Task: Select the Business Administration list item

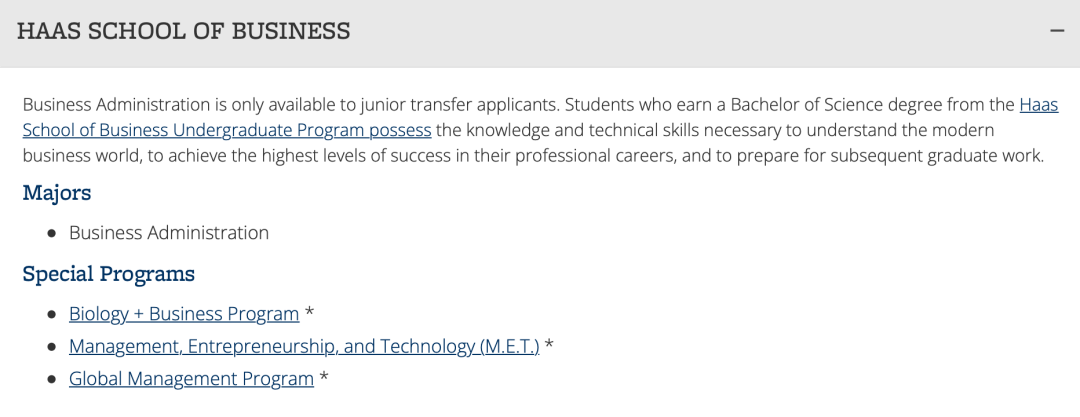Action: [x=169, y=233]
